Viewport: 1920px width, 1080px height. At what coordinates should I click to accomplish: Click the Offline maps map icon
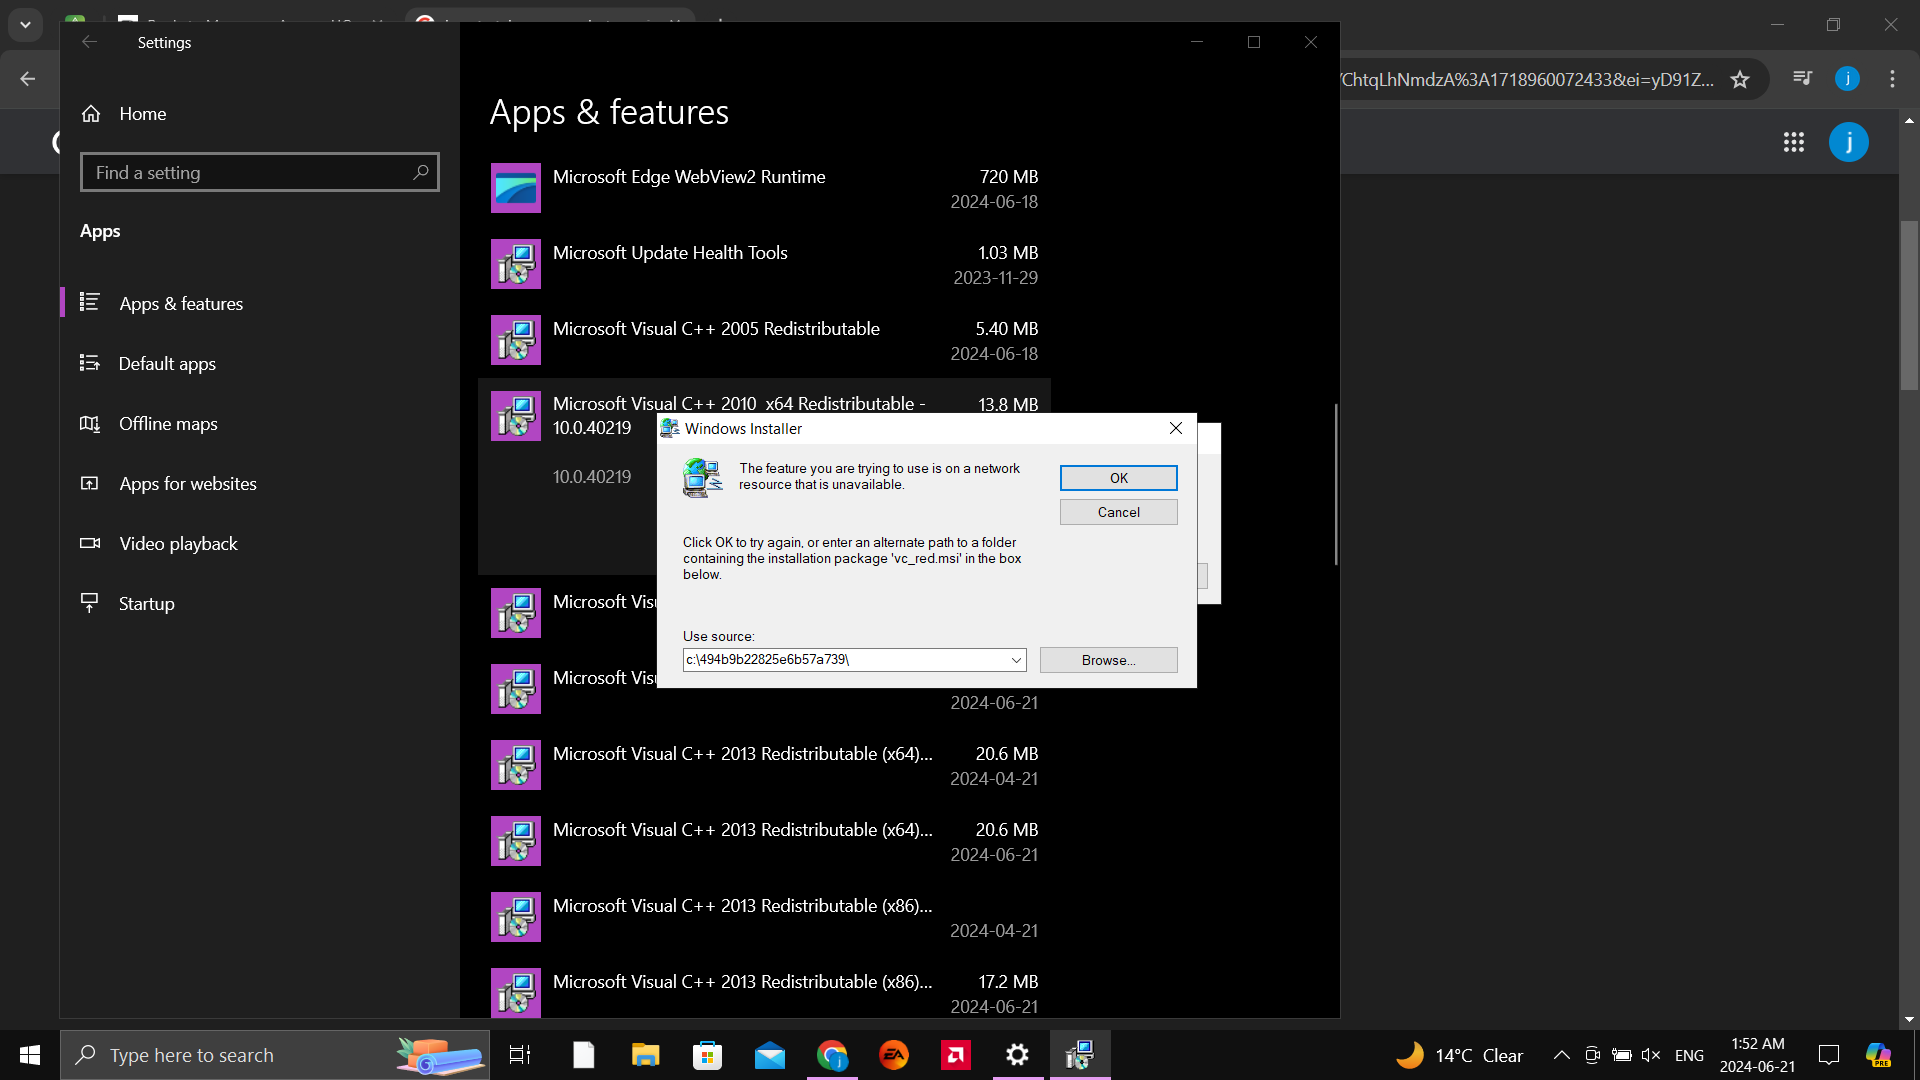click(89, 423)
